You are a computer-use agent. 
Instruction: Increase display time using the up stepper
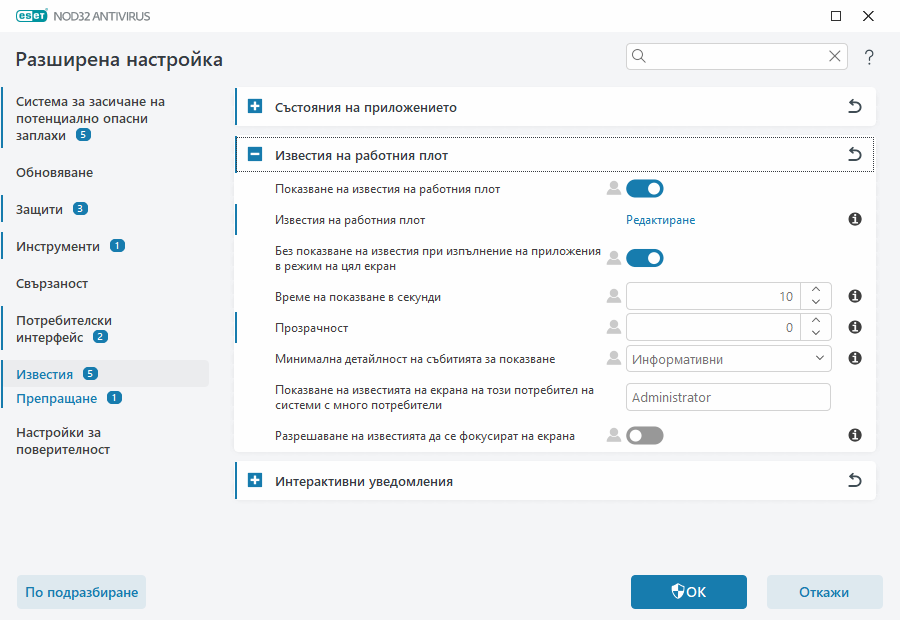click(815, 290)
